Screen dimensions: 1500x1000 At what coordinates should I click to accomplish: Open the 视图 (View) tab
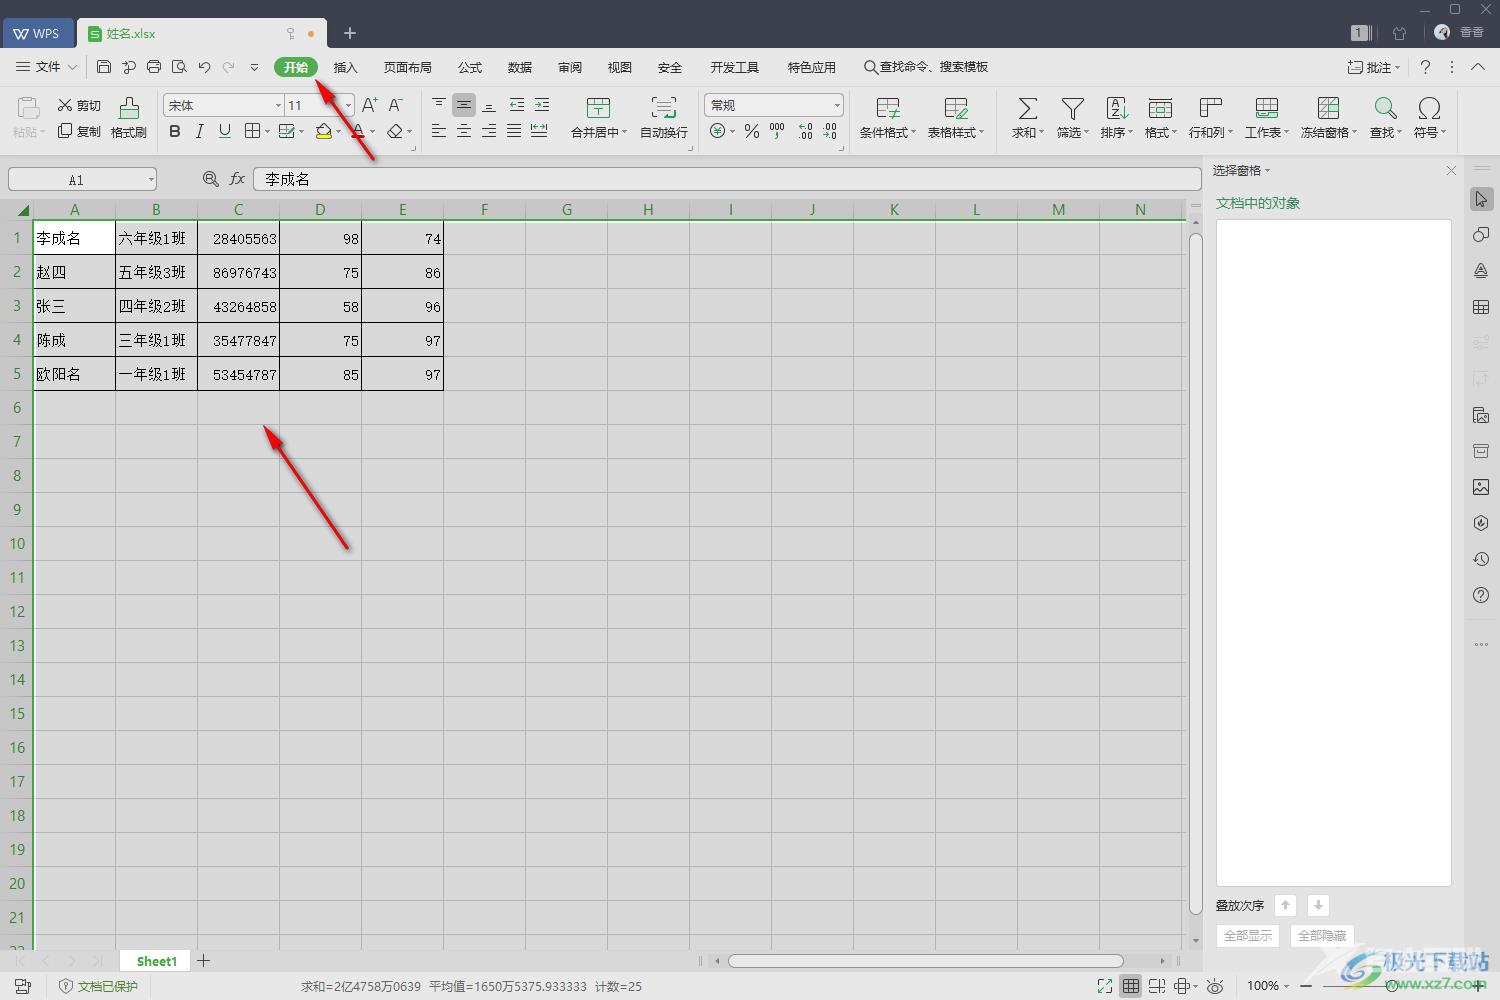coord(620,67)
